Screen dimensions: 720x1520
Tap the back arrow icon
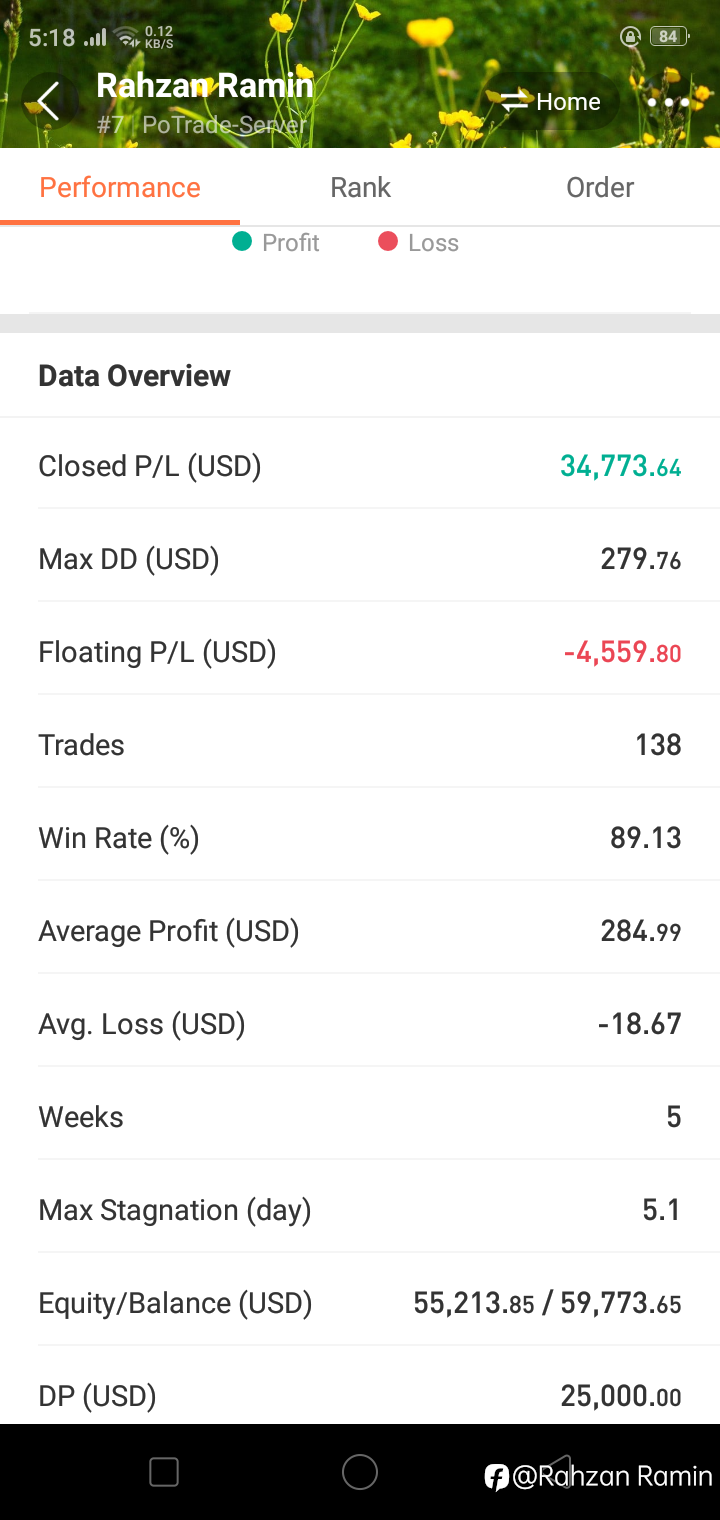click(48, 101)
